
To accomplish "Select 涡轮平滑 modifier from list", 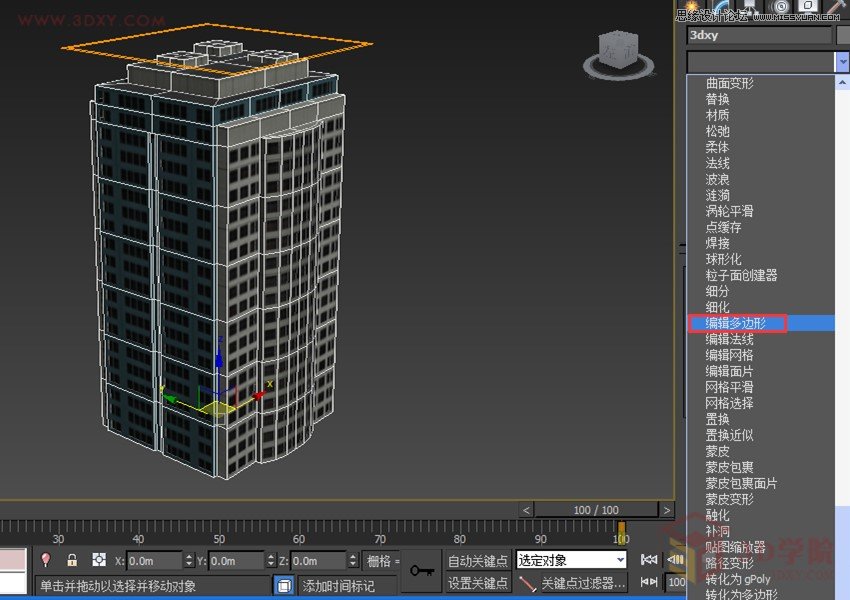I will pos(729,211).
